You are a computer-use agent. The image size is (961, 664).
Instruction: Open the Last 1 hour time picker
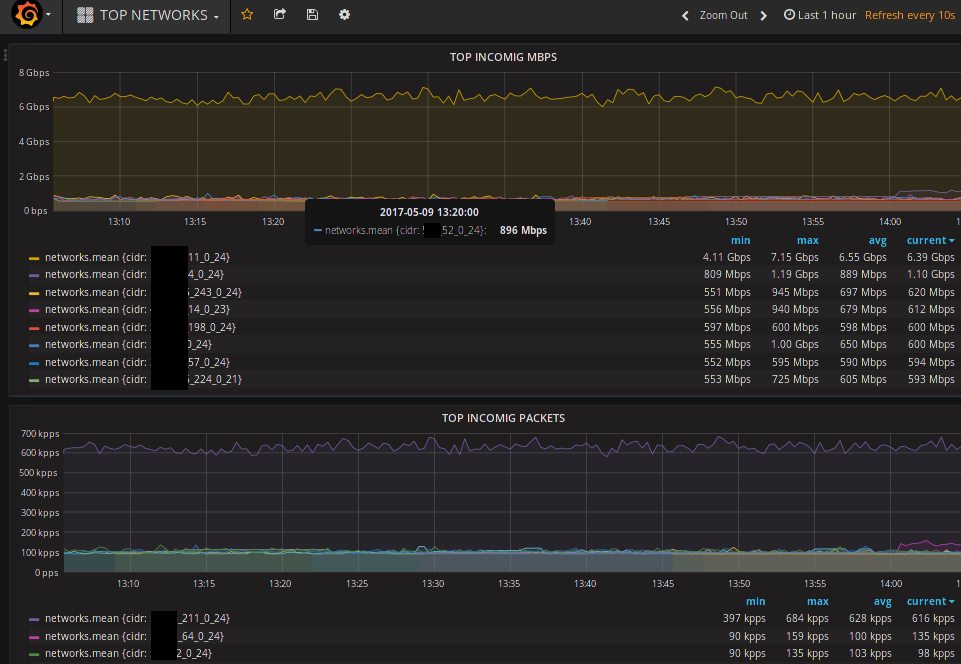click(826, 16)
